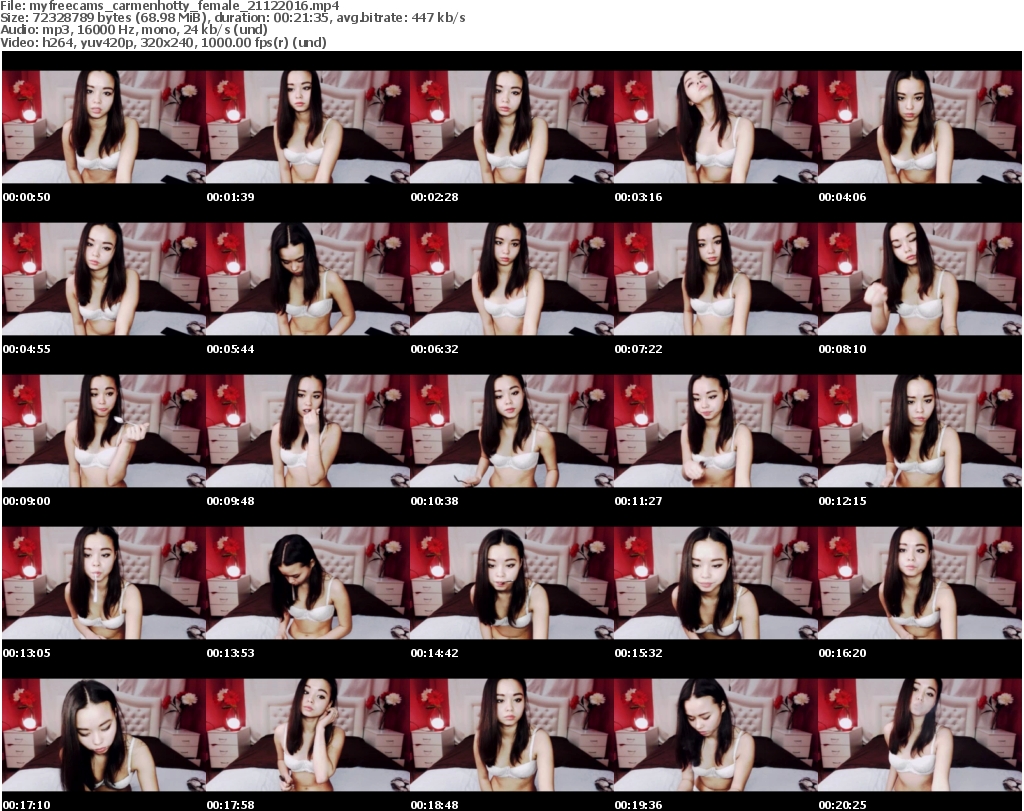The height and width of the screenshot is (811, 1024).
Task: Select the thumbnail at 00:07:22
Action: coord(715,279)
